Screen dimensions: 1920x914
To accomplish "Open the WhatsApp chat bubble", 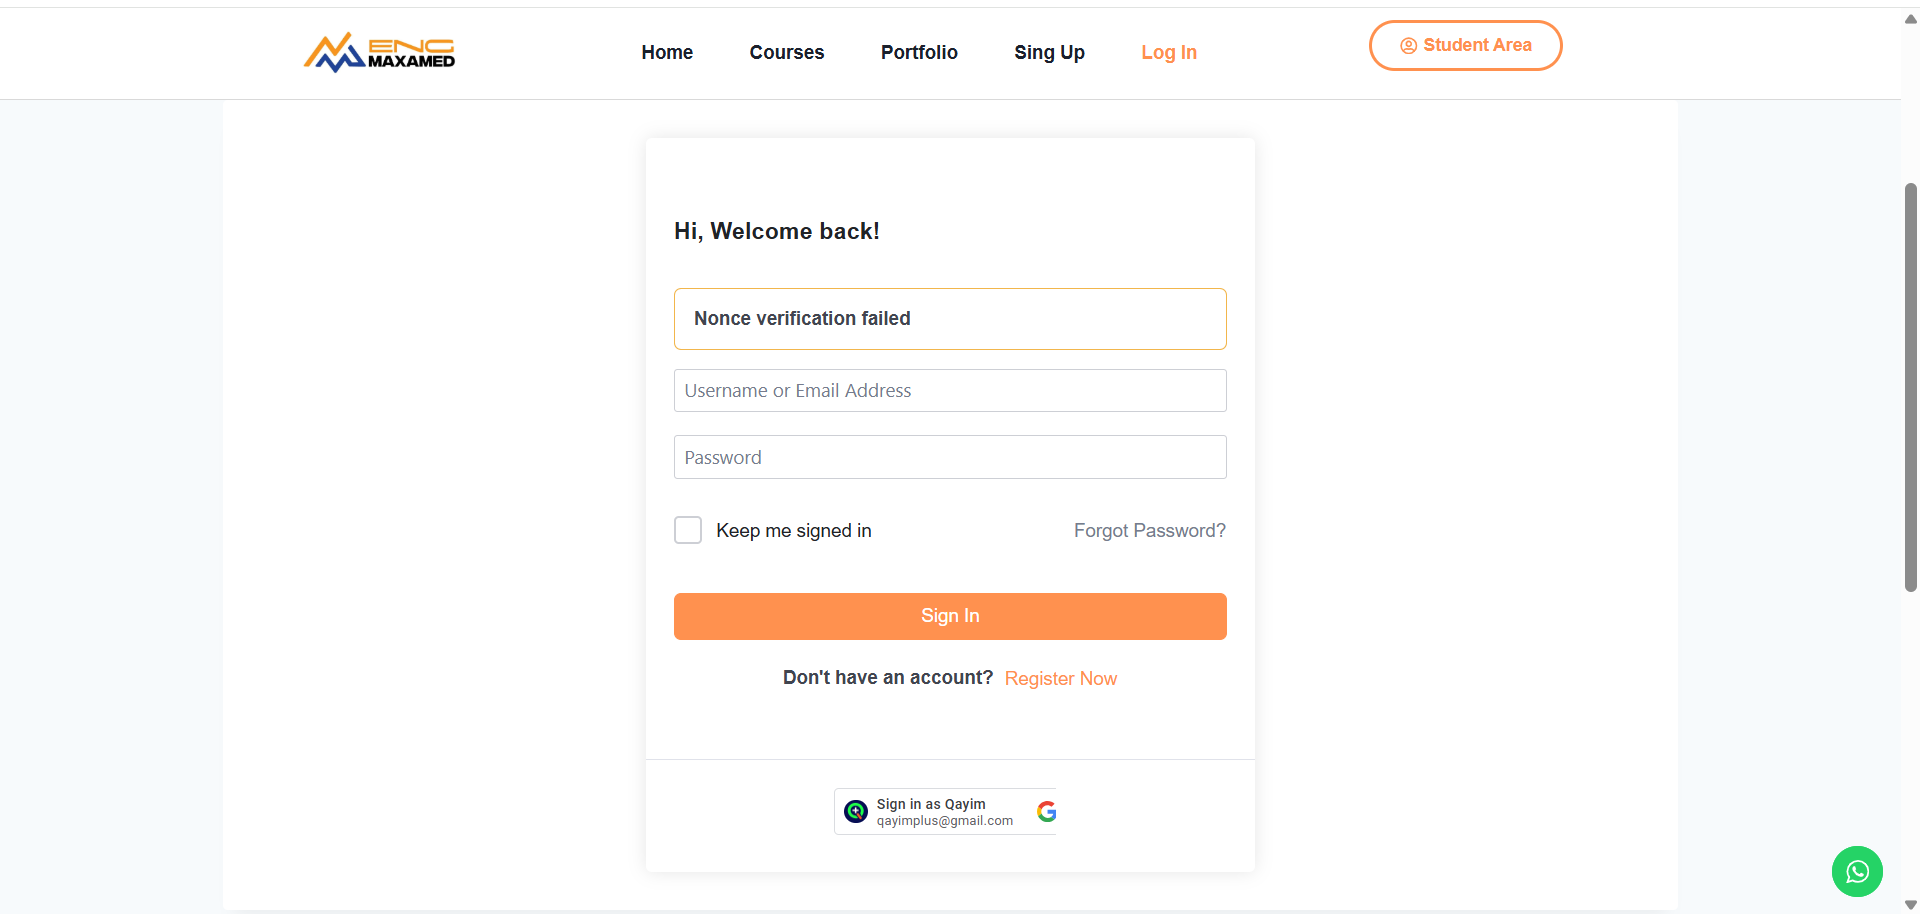I will click(x=1857, y=872).
